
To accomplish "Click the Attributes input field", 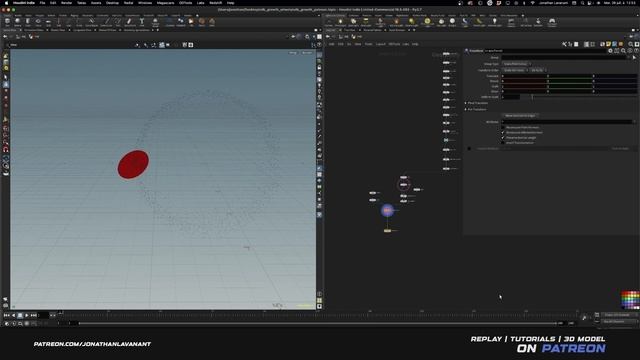I will (567, 122).
